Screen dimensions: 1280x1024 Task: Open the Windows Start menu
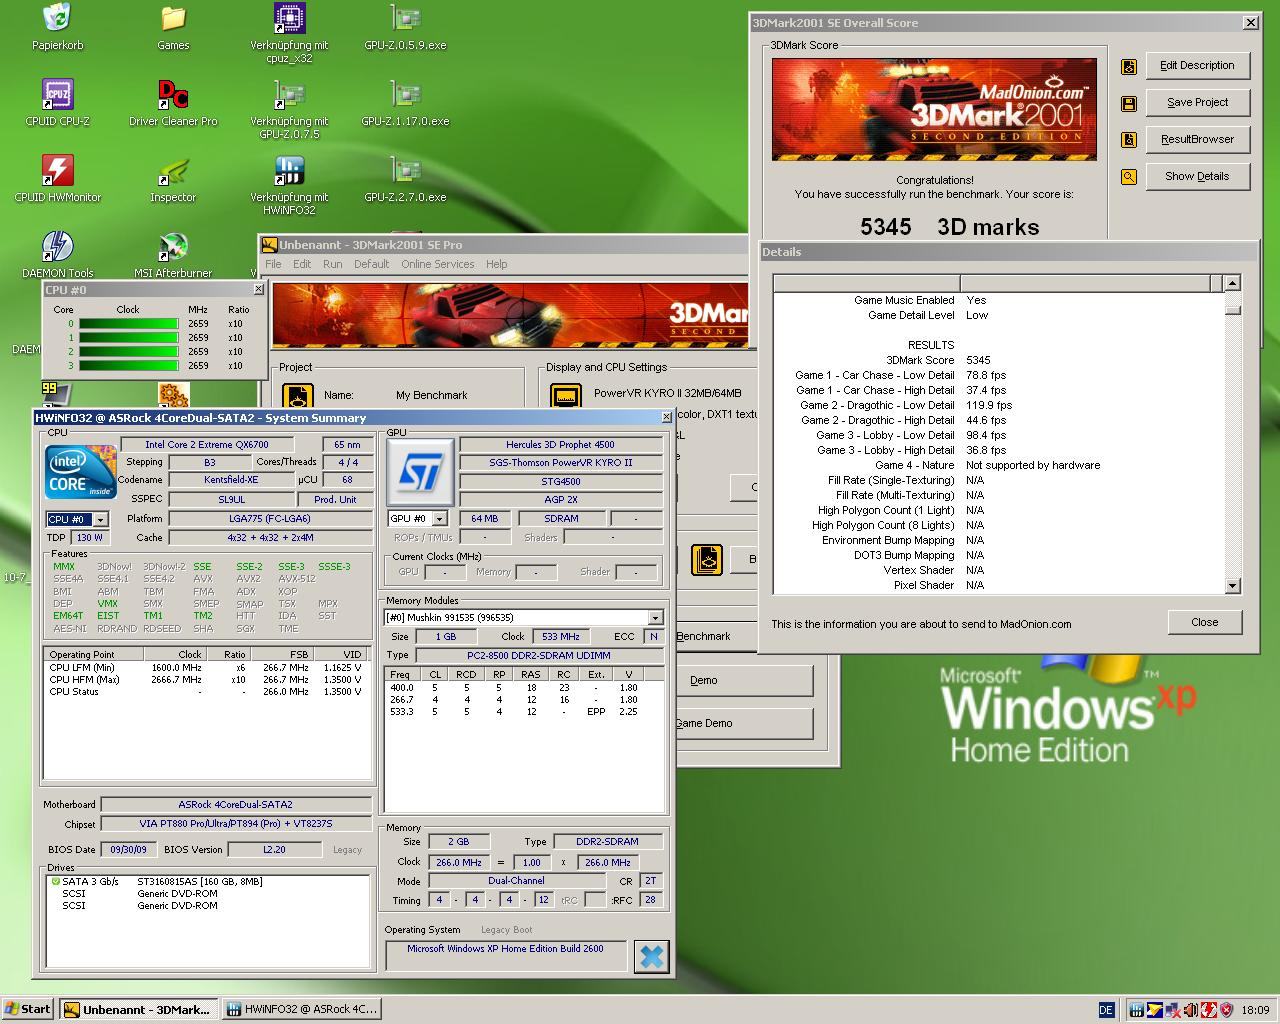28,1010
